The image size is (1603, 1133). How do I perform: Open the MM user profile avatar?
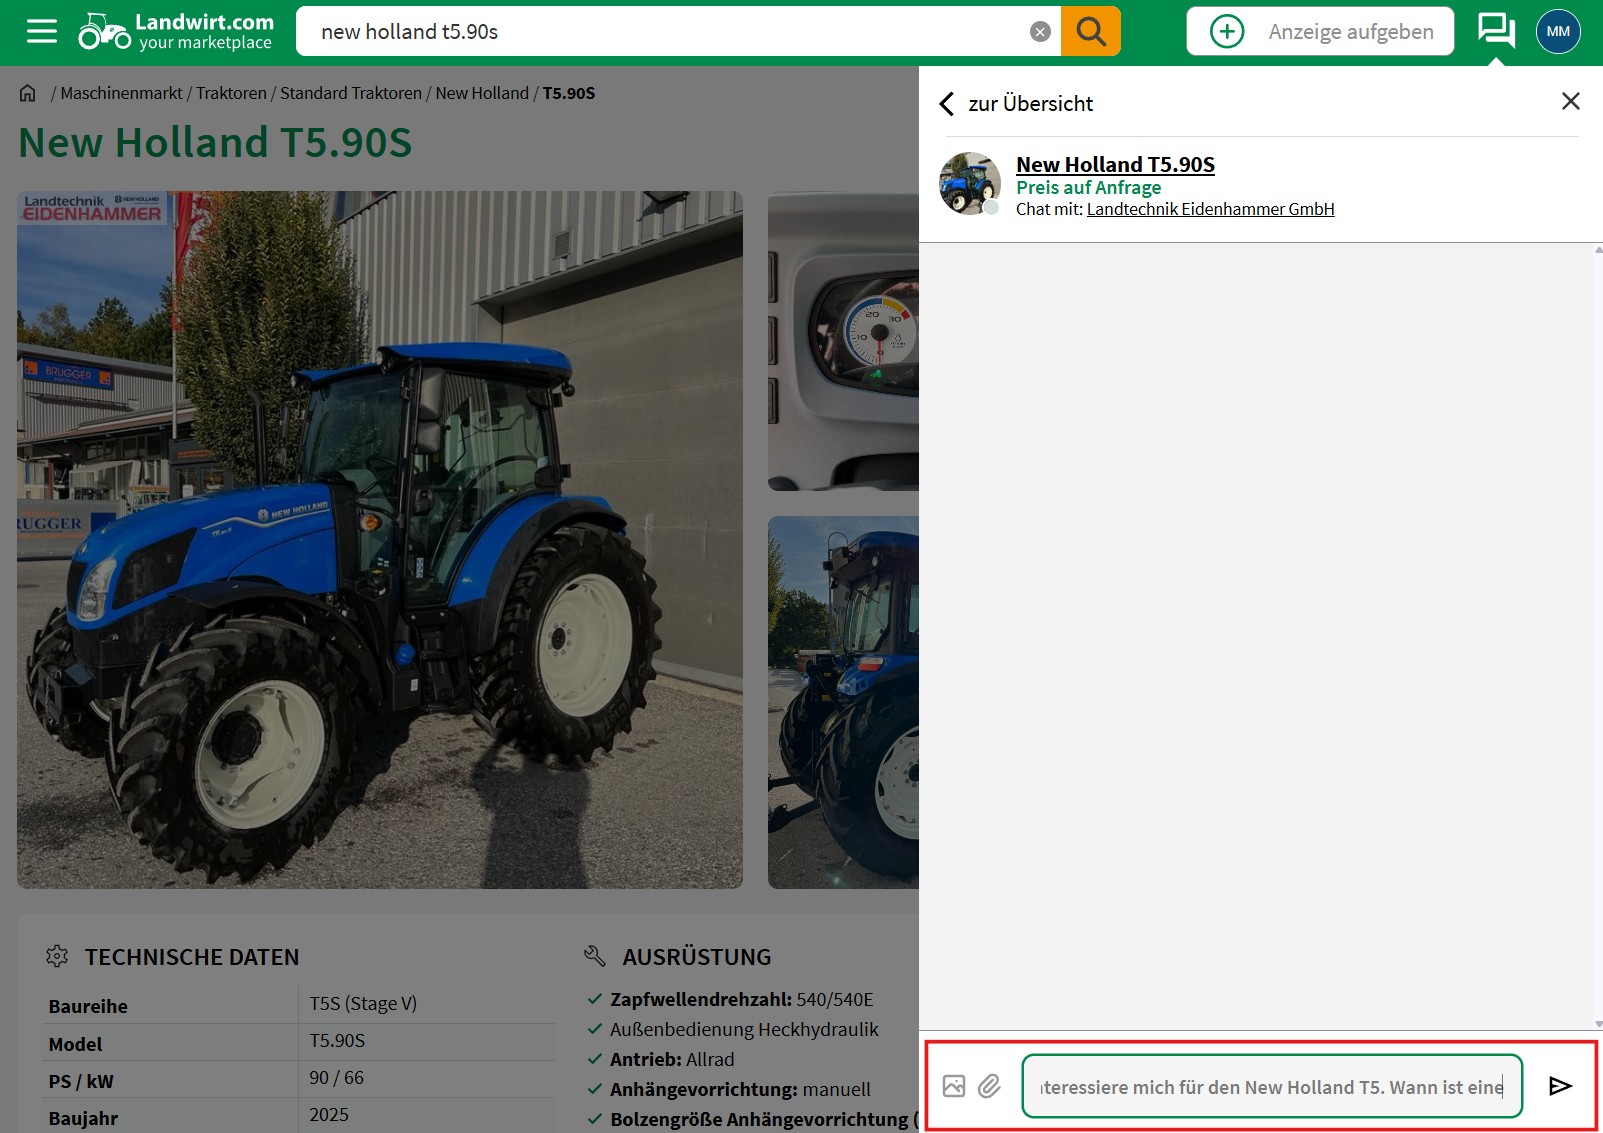tap(1557, 32)
